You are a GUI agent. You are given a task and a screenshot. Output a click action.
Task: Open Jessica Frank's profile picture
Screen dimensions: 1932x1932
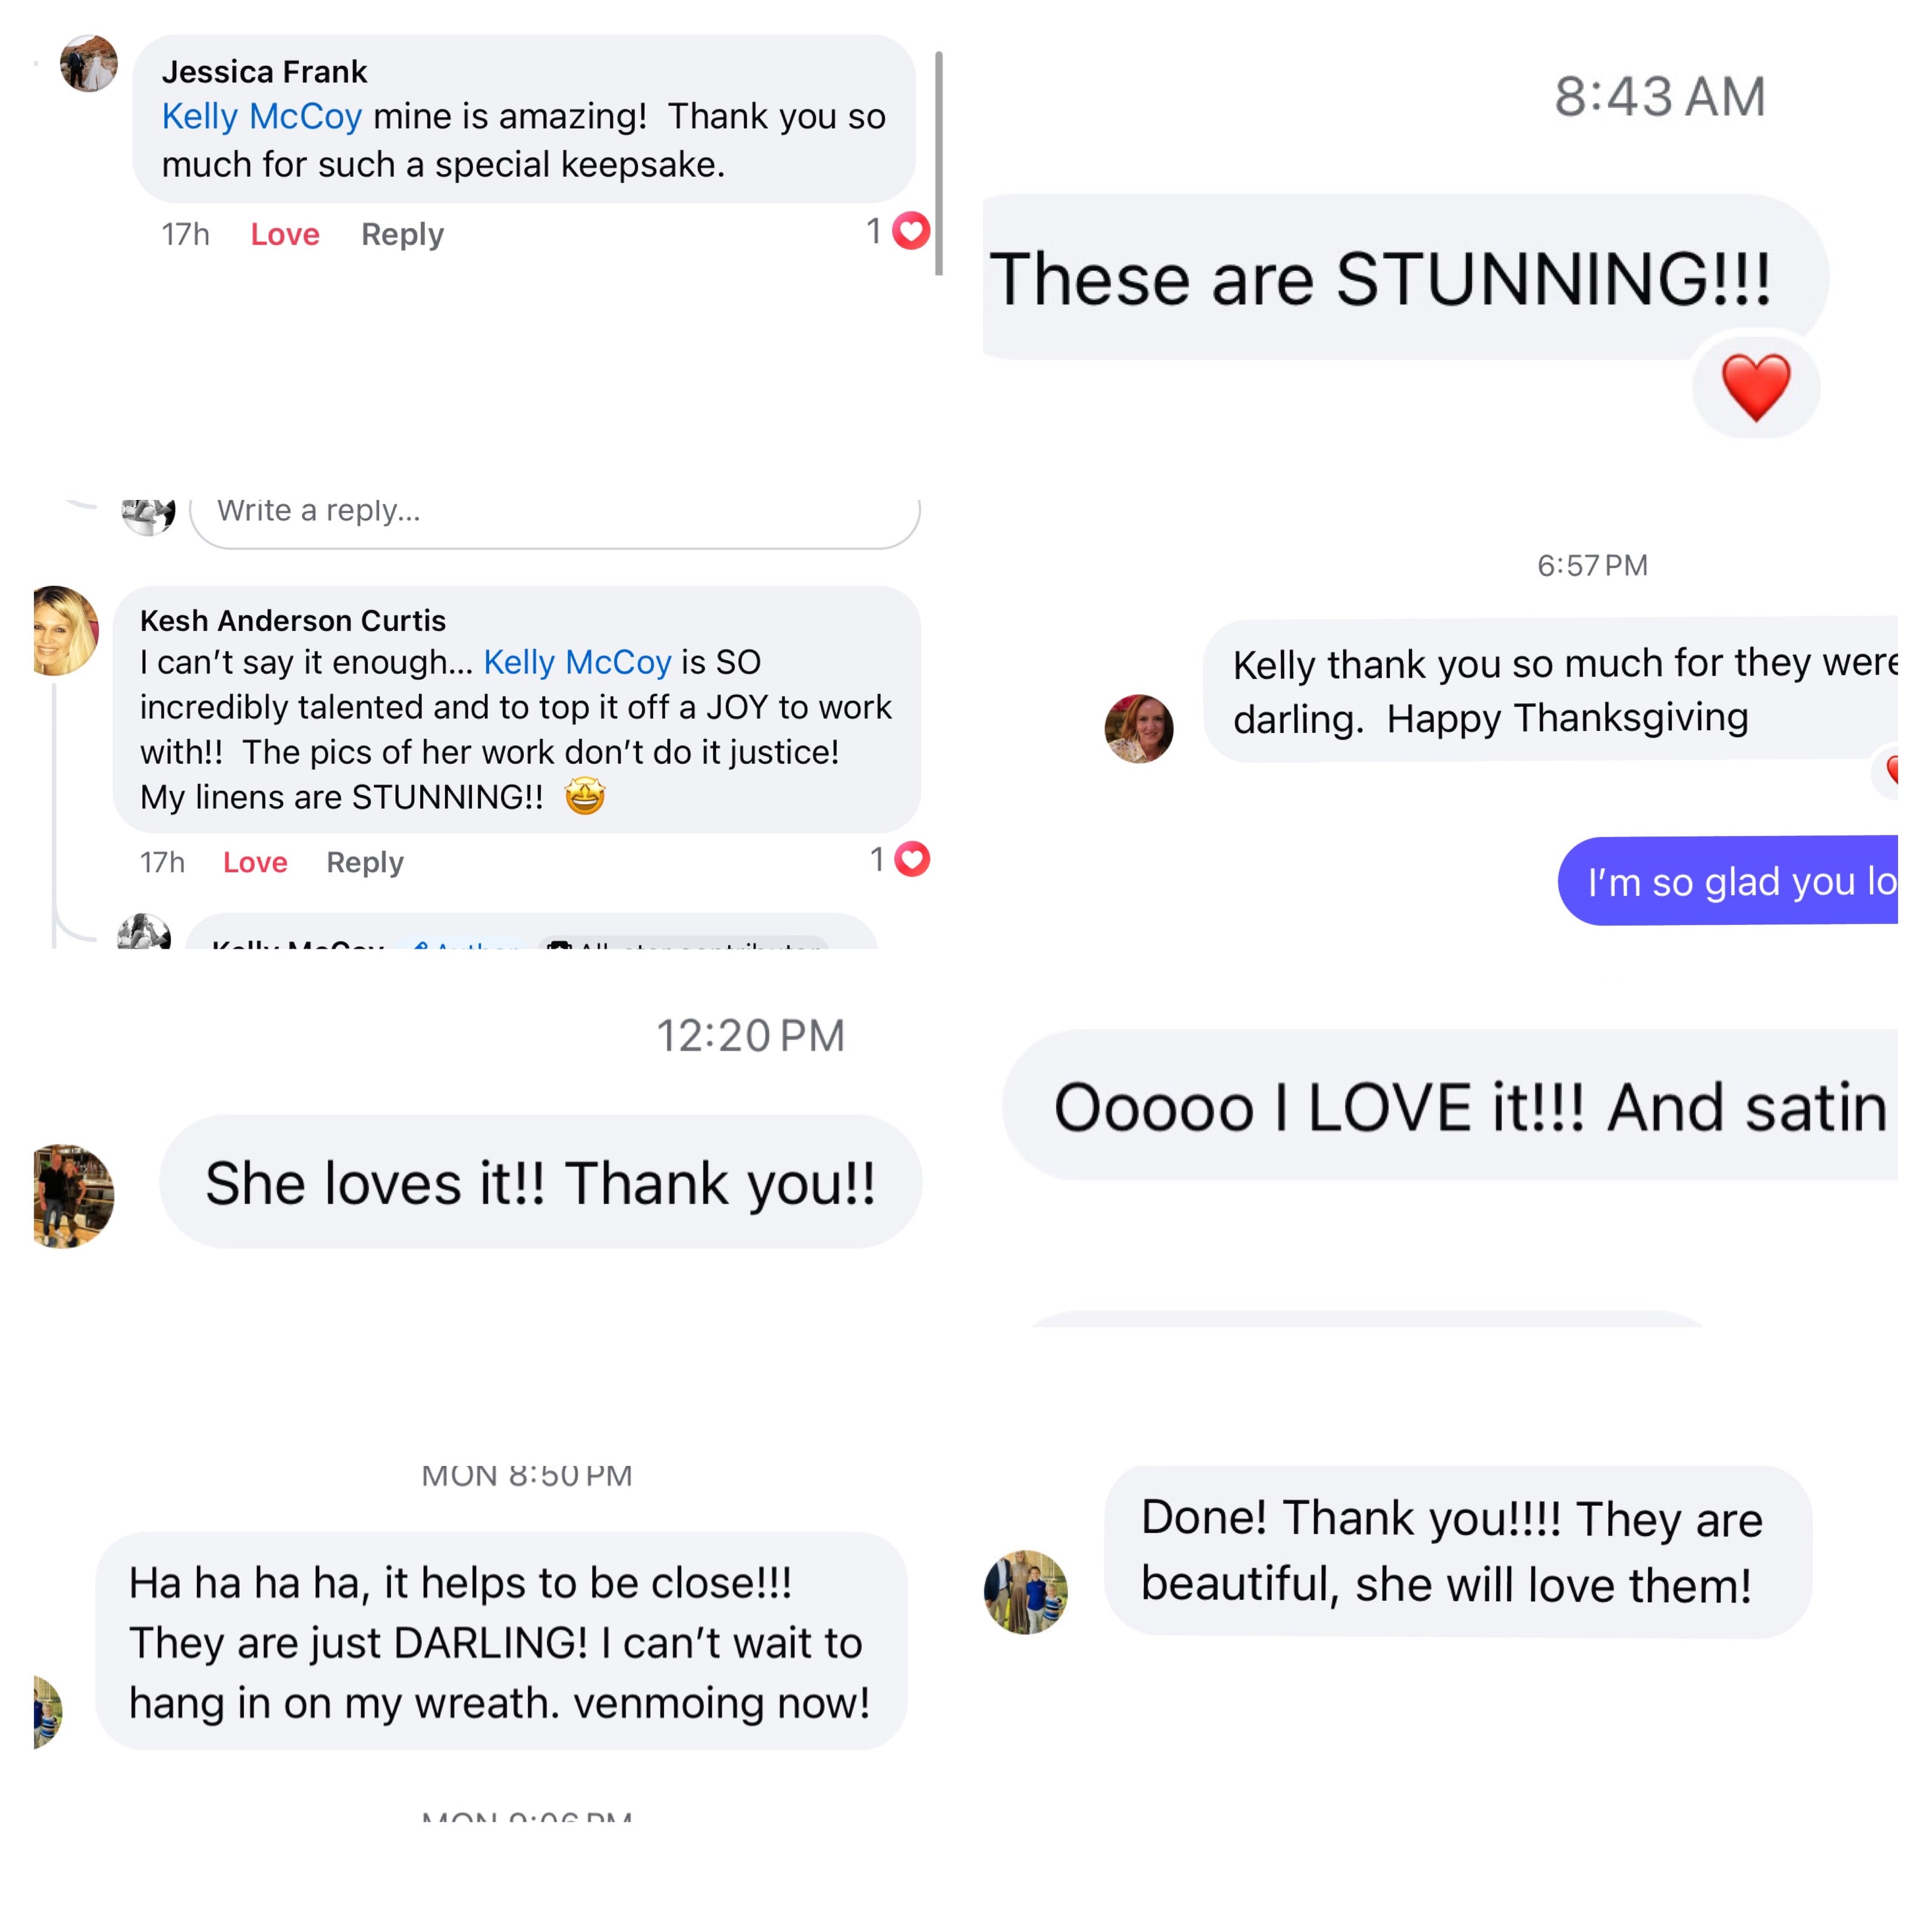point(89,64)
